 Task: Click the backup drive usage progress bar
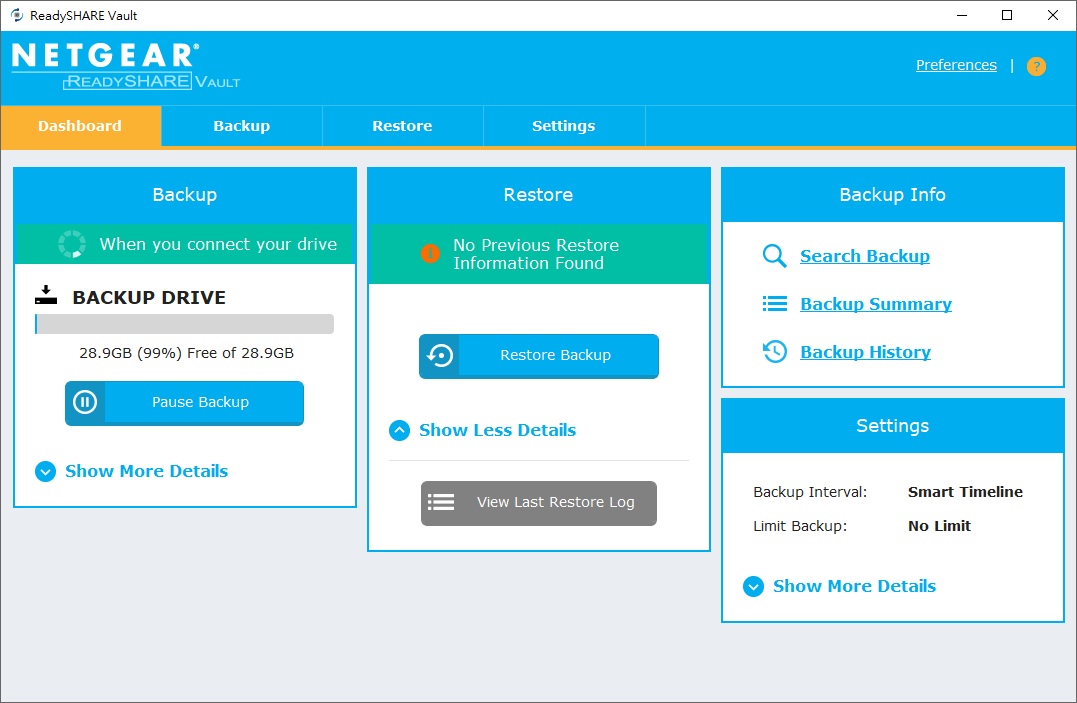(184, 324)
